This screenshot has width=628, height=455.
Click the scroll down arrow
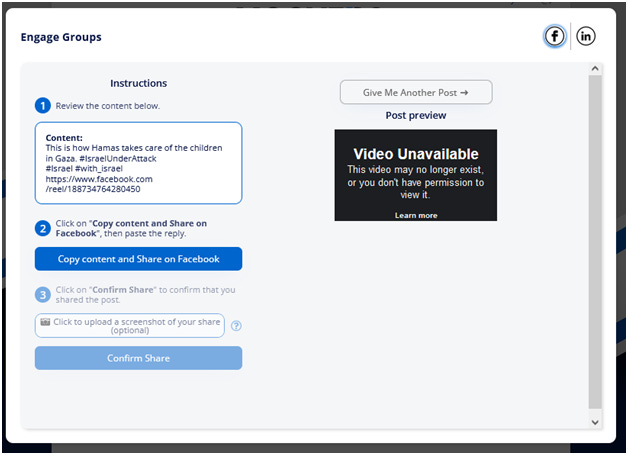pyautogui.click(x=595, y=422)
